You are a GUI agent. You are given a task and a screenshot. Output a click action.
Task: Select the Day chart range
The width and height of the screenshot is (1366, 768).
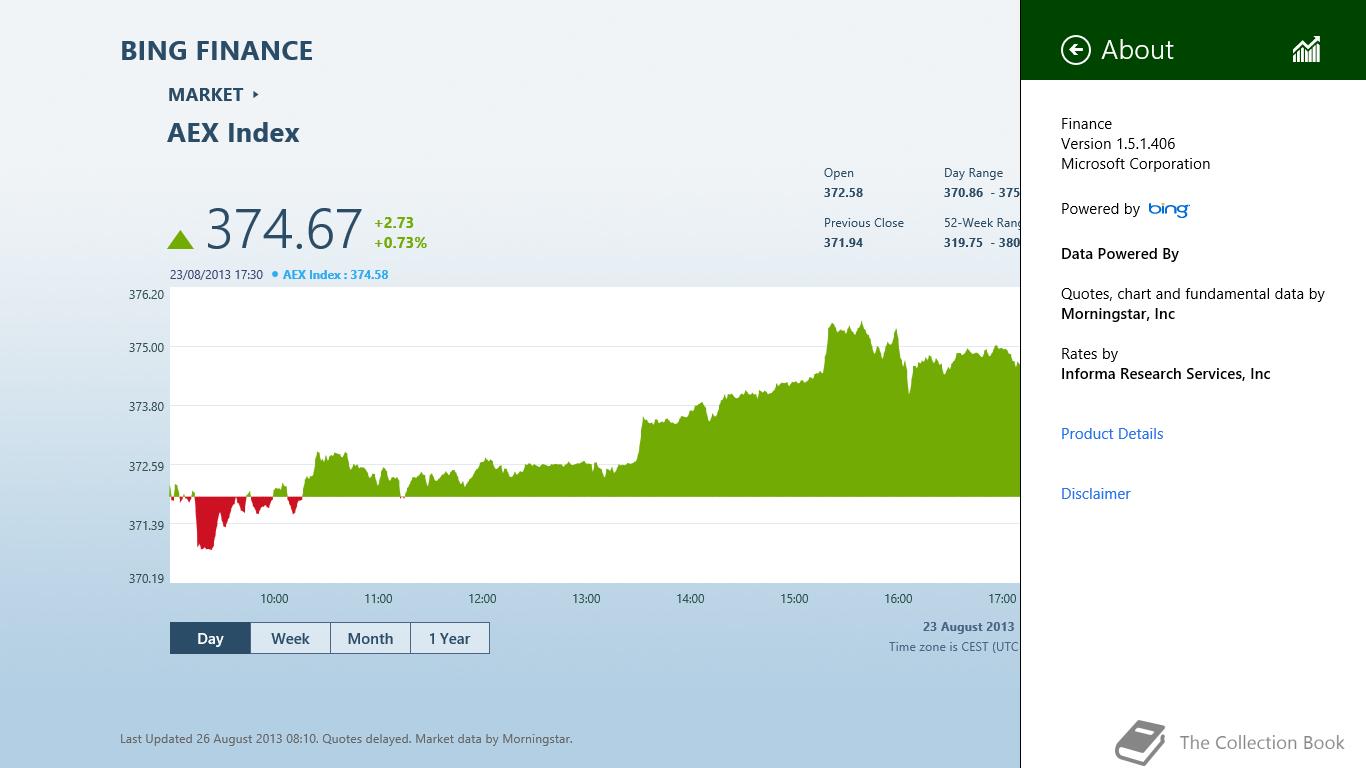click(210, 638)
